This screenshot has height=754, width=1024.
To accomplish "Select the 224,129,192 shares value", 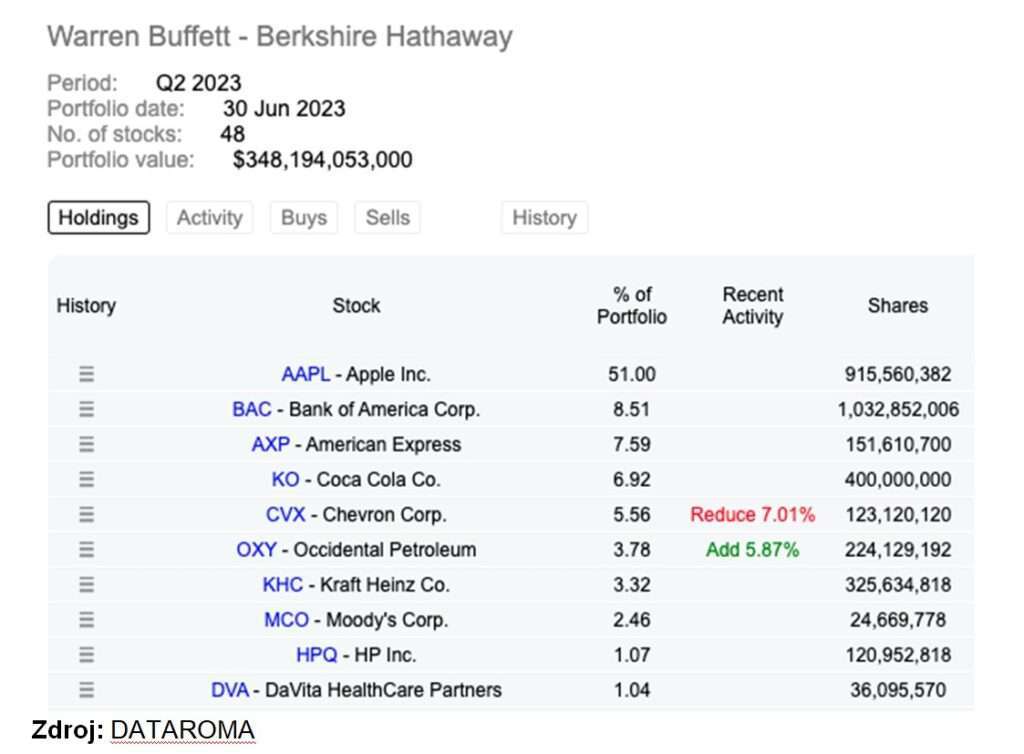I will click(x=898, y=550).
